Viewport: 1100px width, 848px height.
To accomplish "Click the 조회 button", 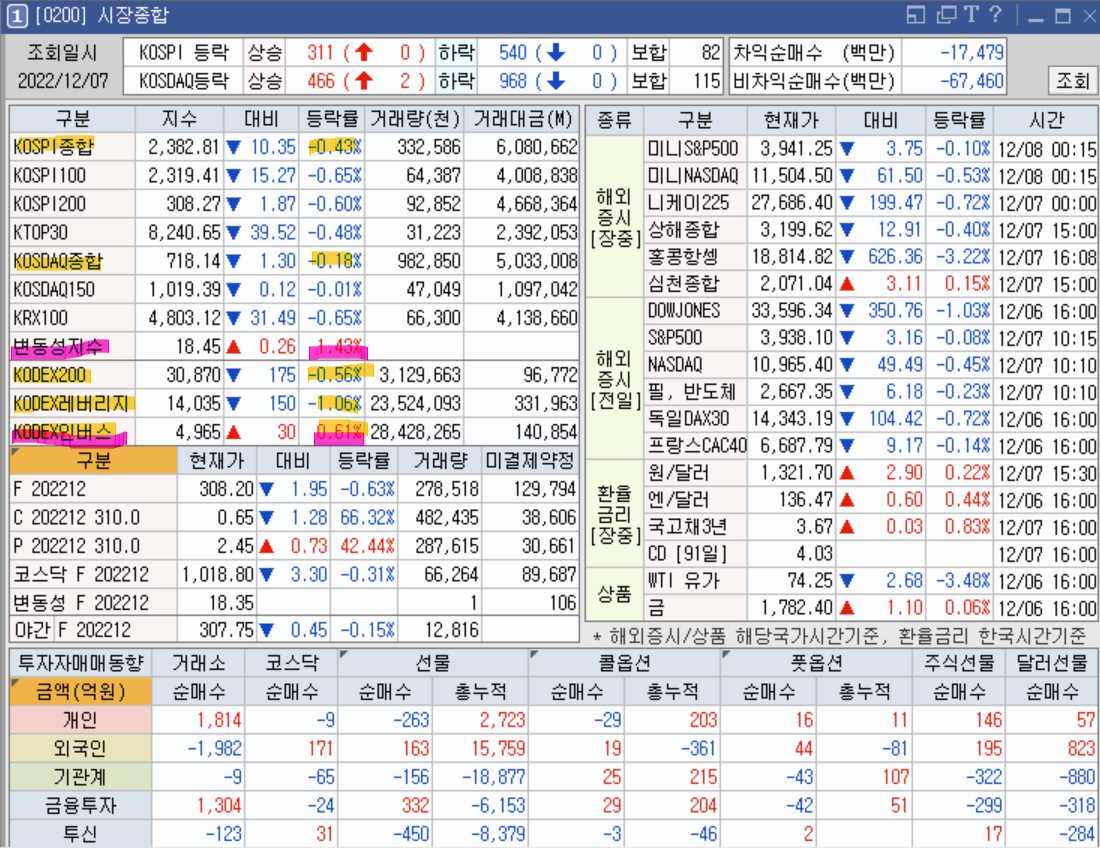I will coord(1073,81).
